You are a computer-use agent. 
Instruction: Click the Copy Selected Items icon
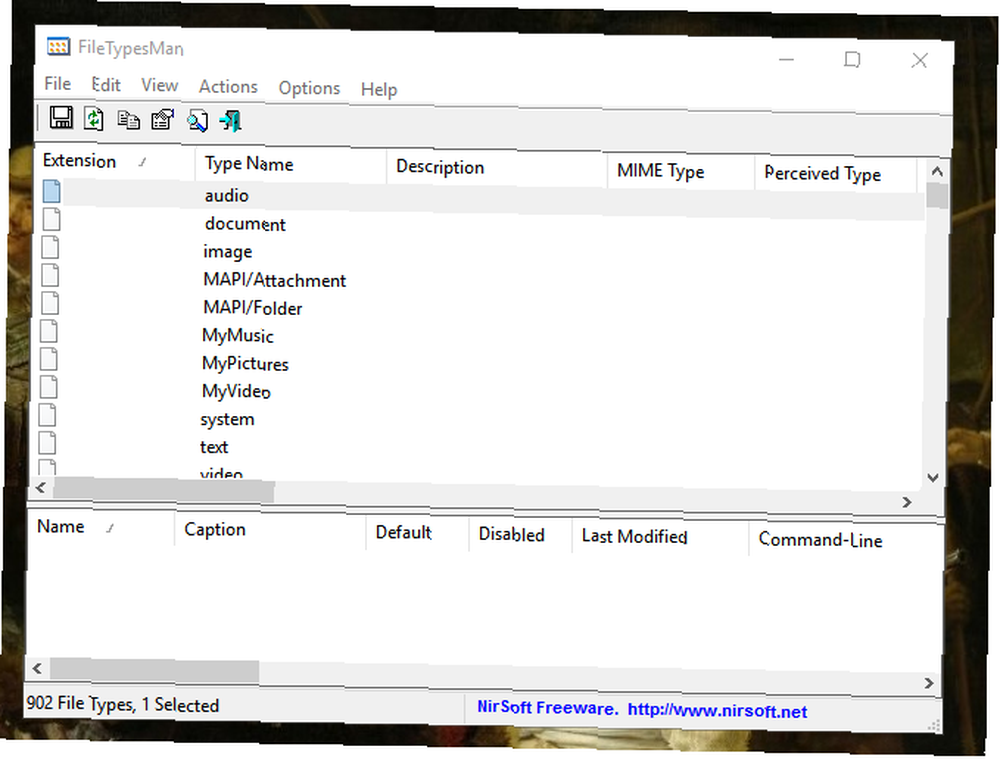click(x=129, y=120)
